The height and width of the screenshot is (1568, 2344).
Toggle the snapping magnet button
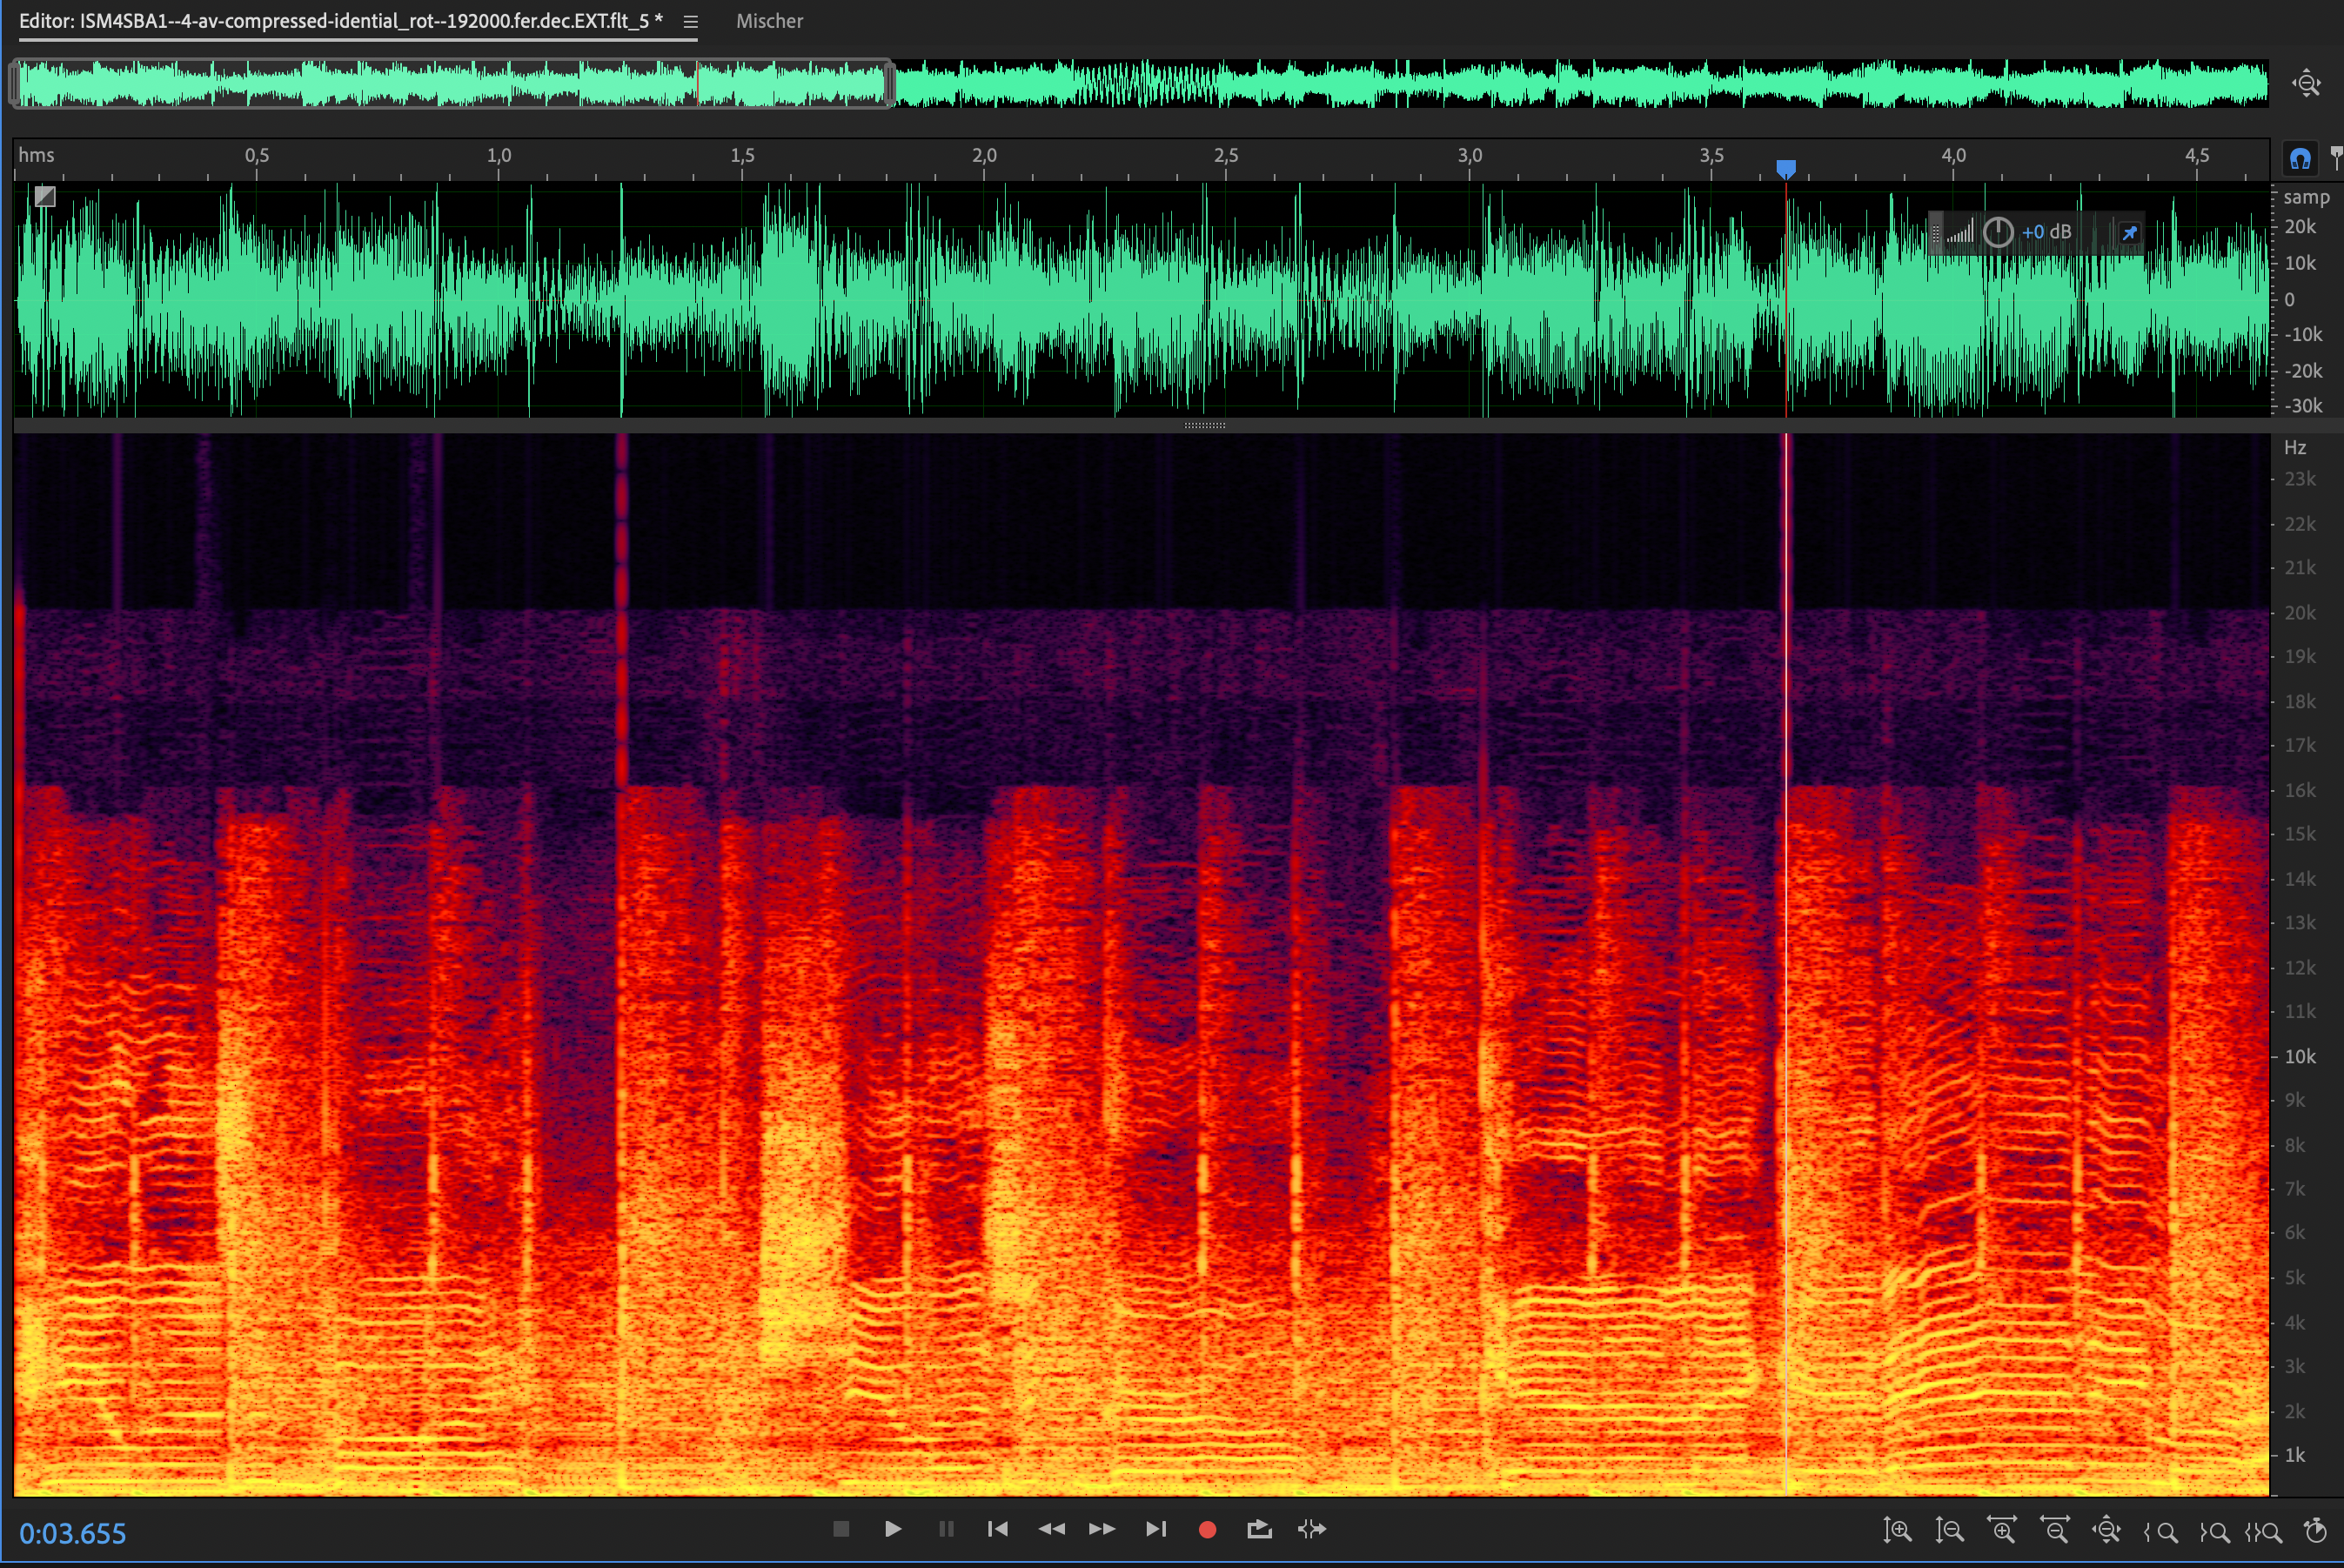click(x=2300, y=158)
